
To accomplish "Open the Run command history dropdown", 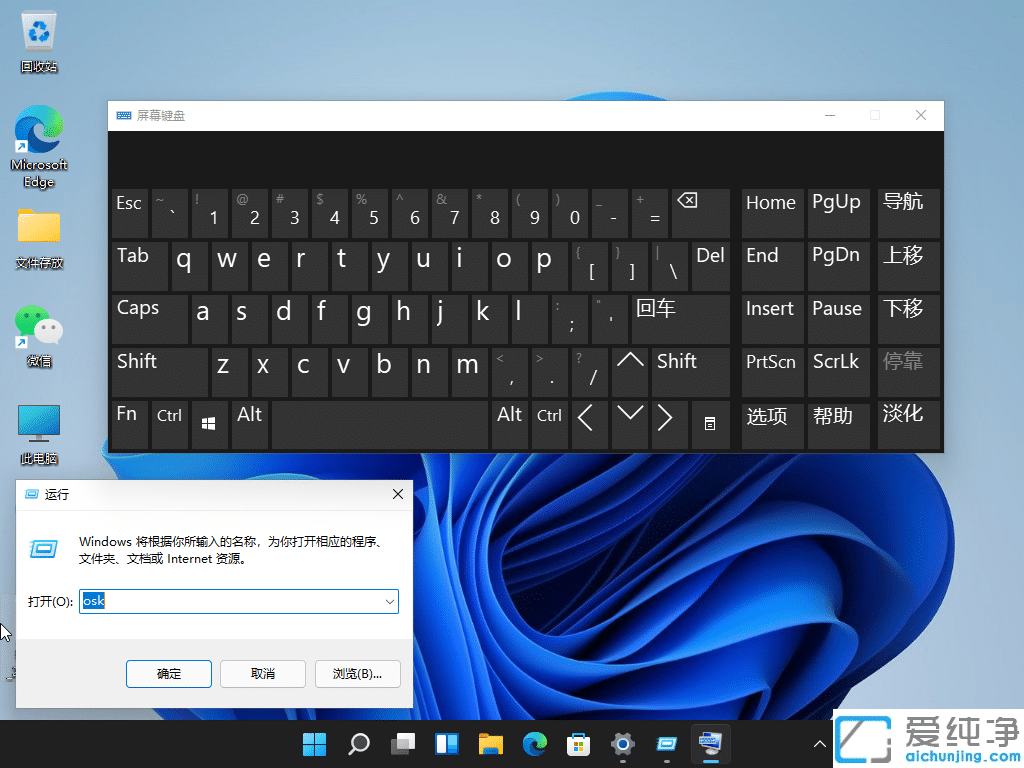I will pos(390,601).
